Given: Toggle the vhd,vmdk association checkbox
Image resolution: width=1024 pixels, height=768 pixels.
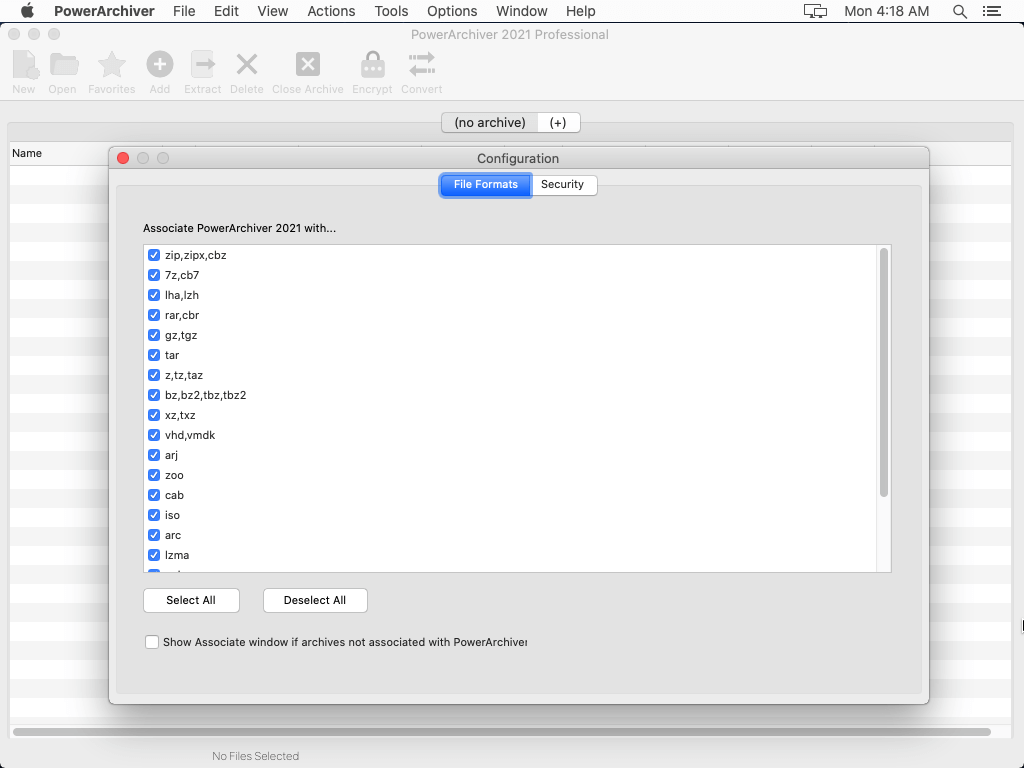Looking at the screenshot, I should pos(154,435).
